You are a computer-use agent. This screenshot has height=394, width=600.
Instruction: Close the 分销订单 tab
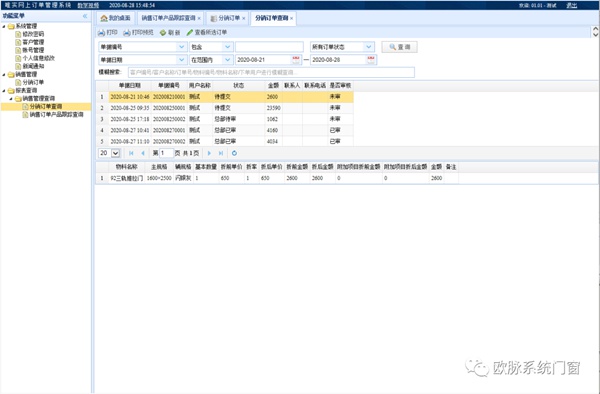click(x=244, y=18)
